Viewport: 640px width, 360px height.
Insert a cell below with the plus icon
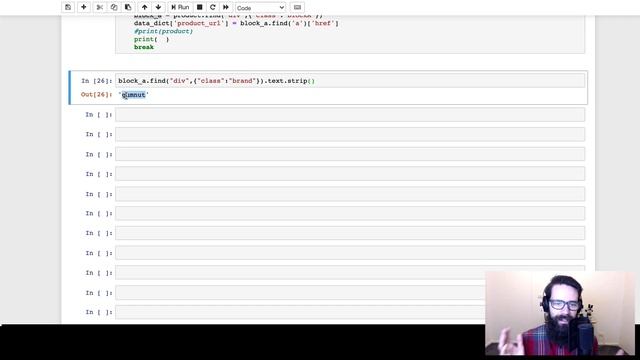[x=84, y=7]
